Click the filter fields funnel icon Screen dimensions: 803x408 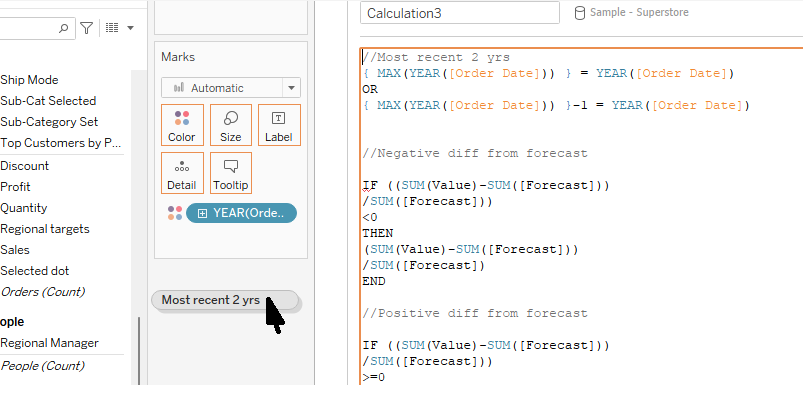pos(86,29)
